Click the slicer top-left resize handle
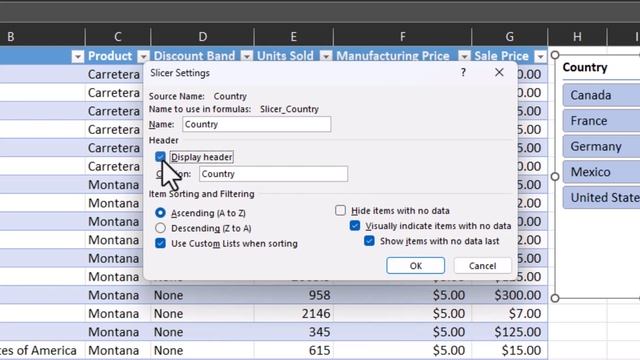This screenshot has width=640, height=360. click(x=555, y=55)
